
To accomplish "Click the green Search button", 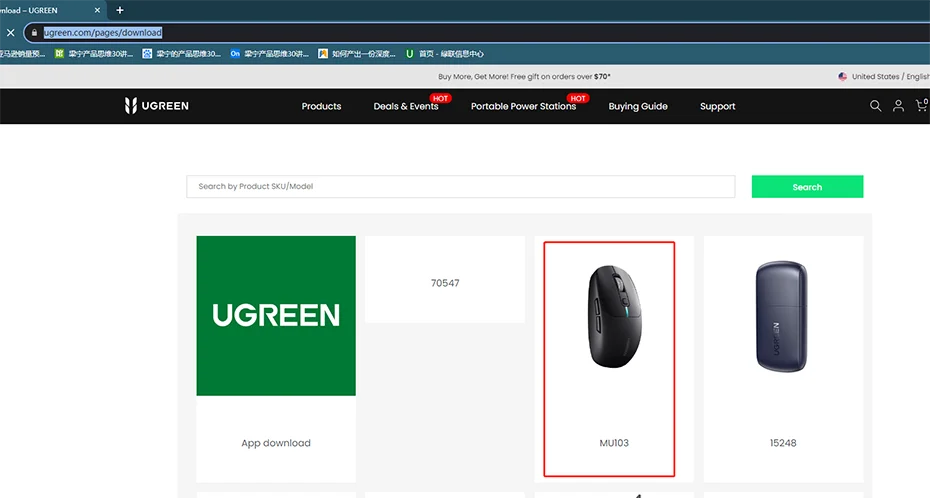I will (x=807, y=187).
